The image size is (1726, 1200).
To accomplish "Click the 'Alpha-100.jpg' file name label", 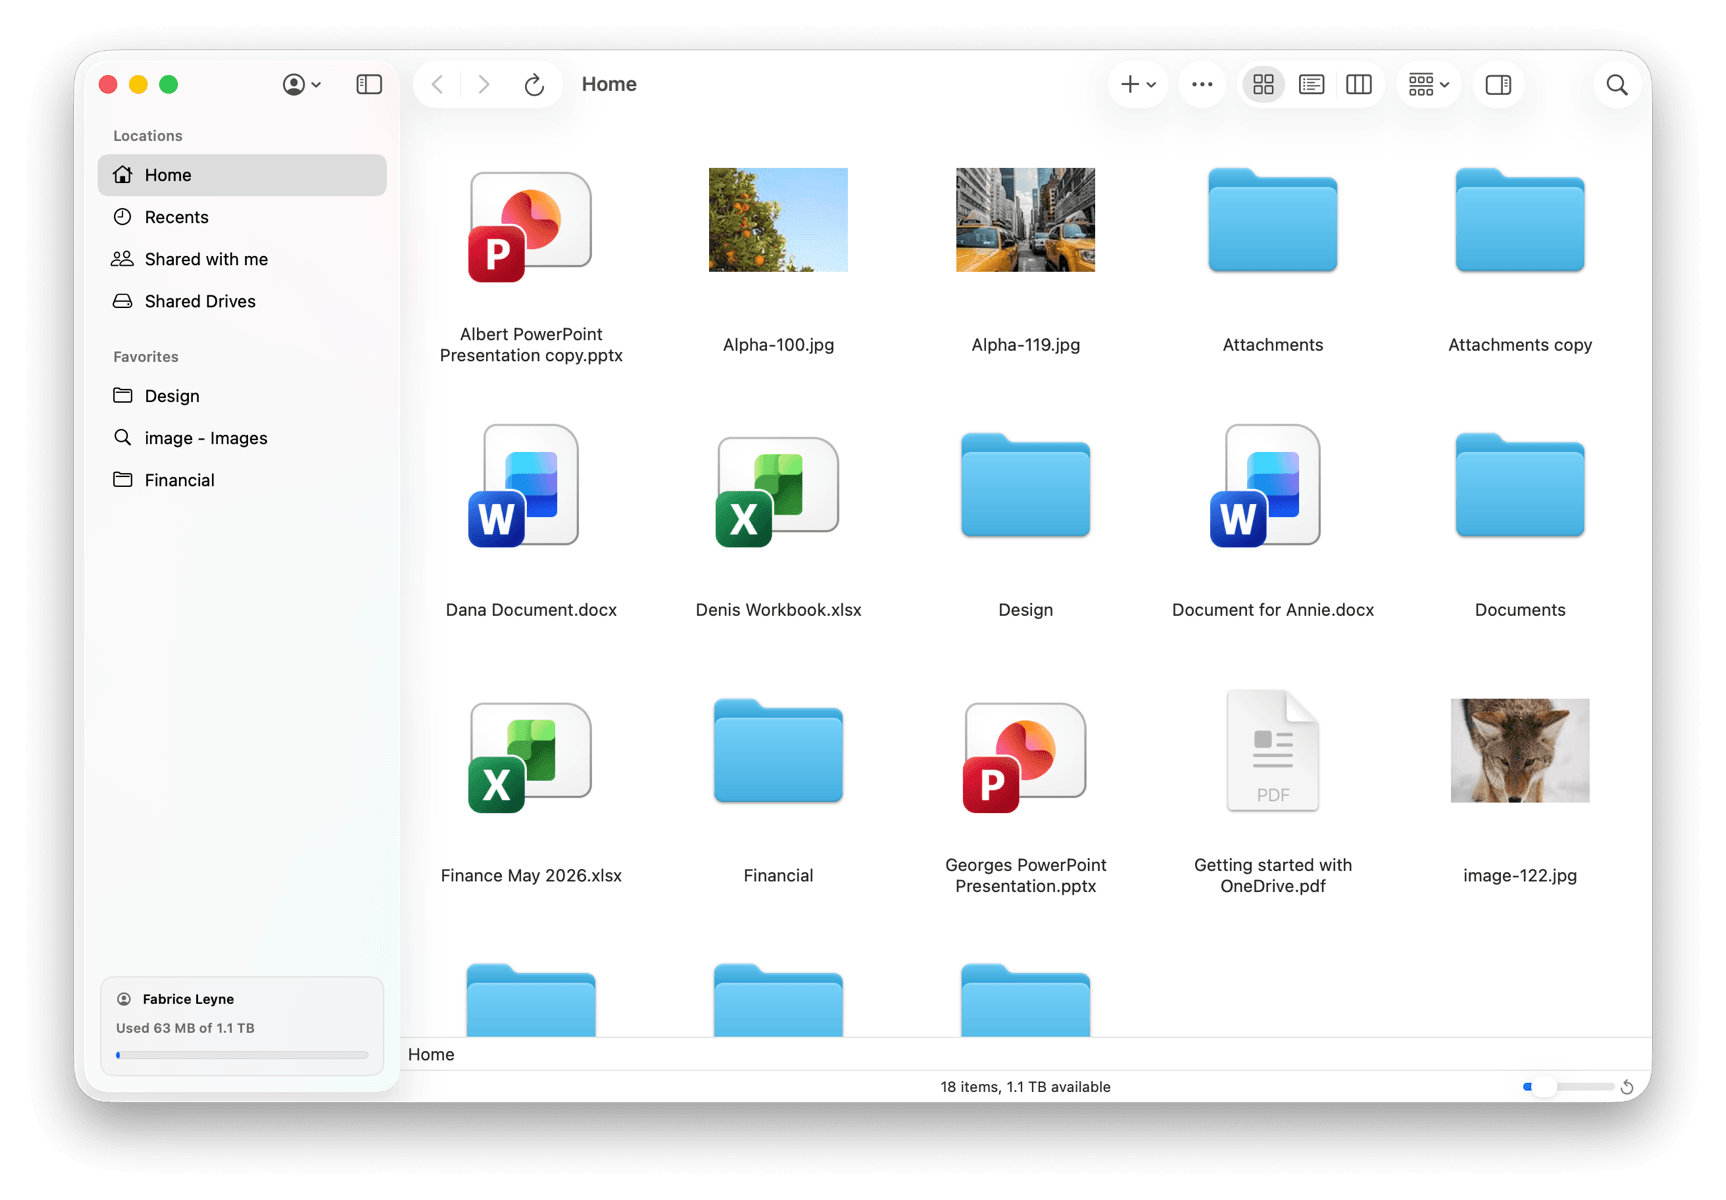I will coord(778,345).
